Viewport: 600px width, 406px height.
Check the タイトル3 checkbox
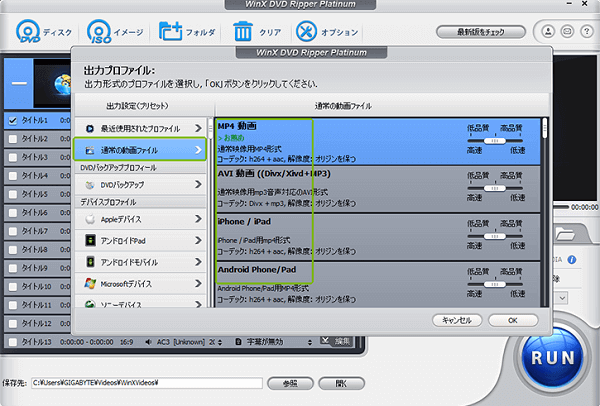(x=13, y=157)
